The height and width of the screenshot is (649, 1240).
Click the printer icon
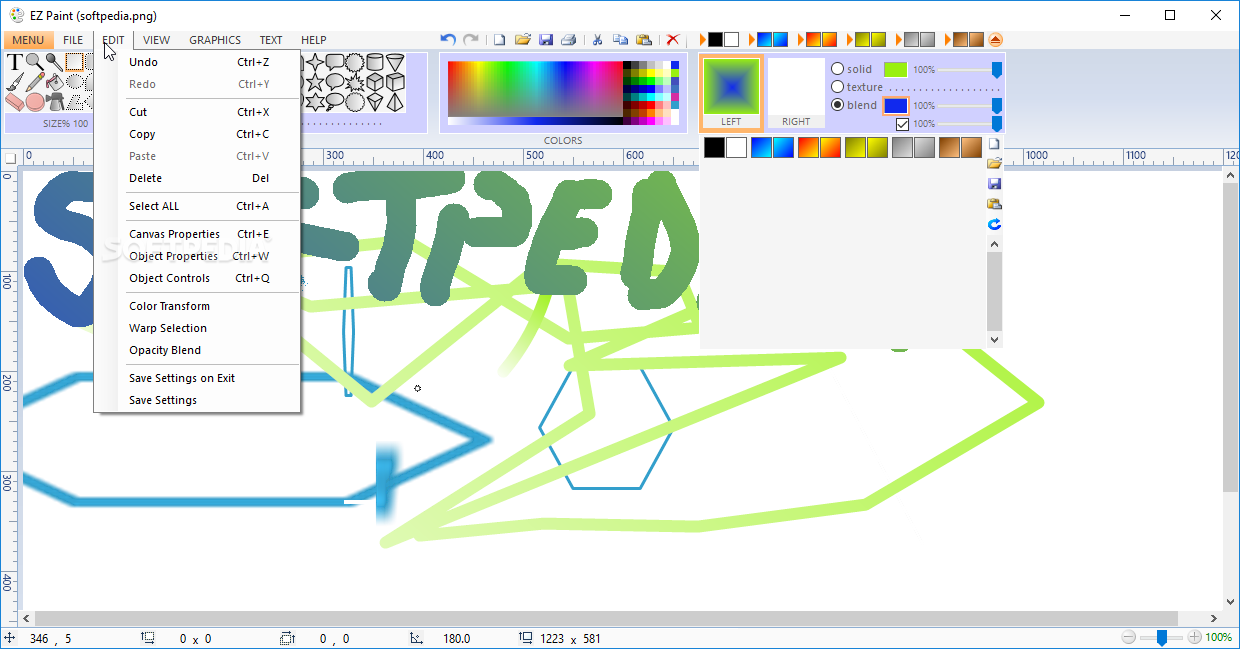click(x=568, y=40)
